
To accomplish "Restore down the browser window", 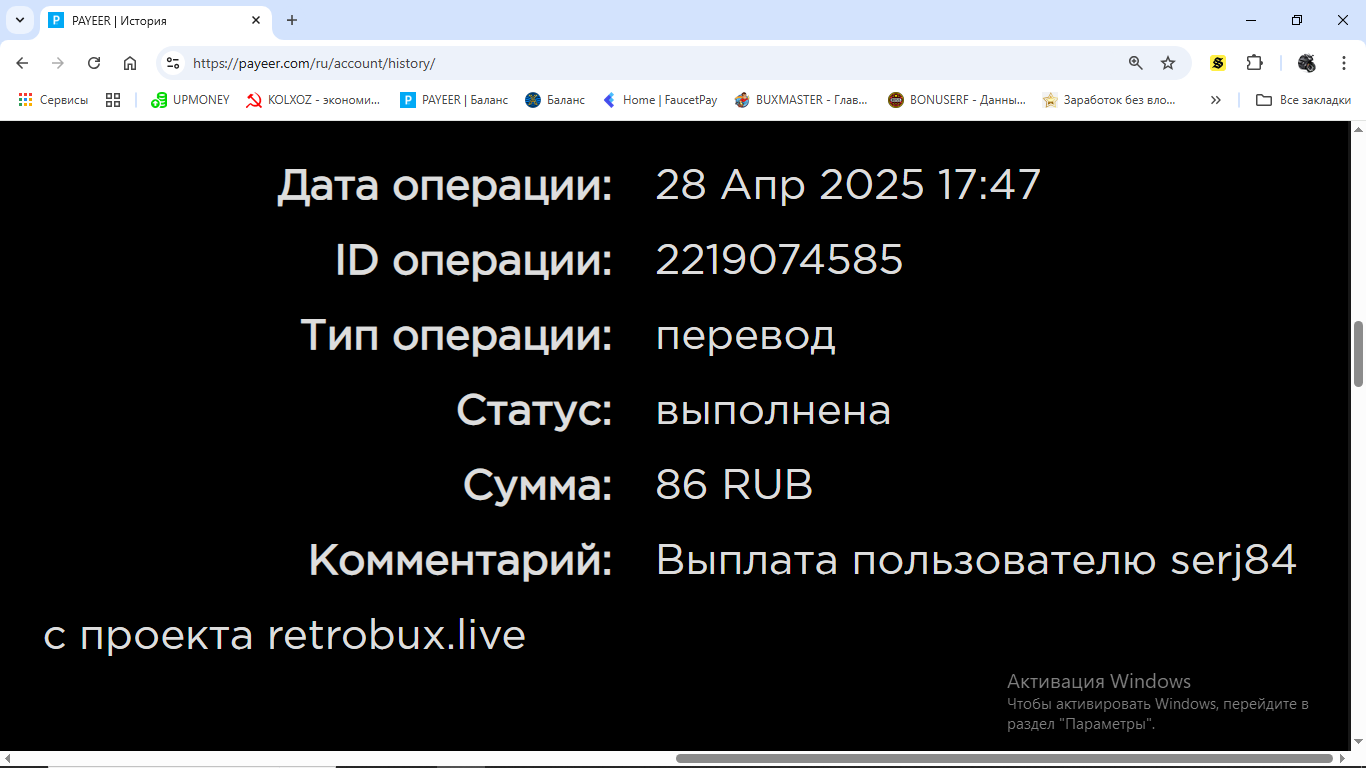I will pos(1297,20).
